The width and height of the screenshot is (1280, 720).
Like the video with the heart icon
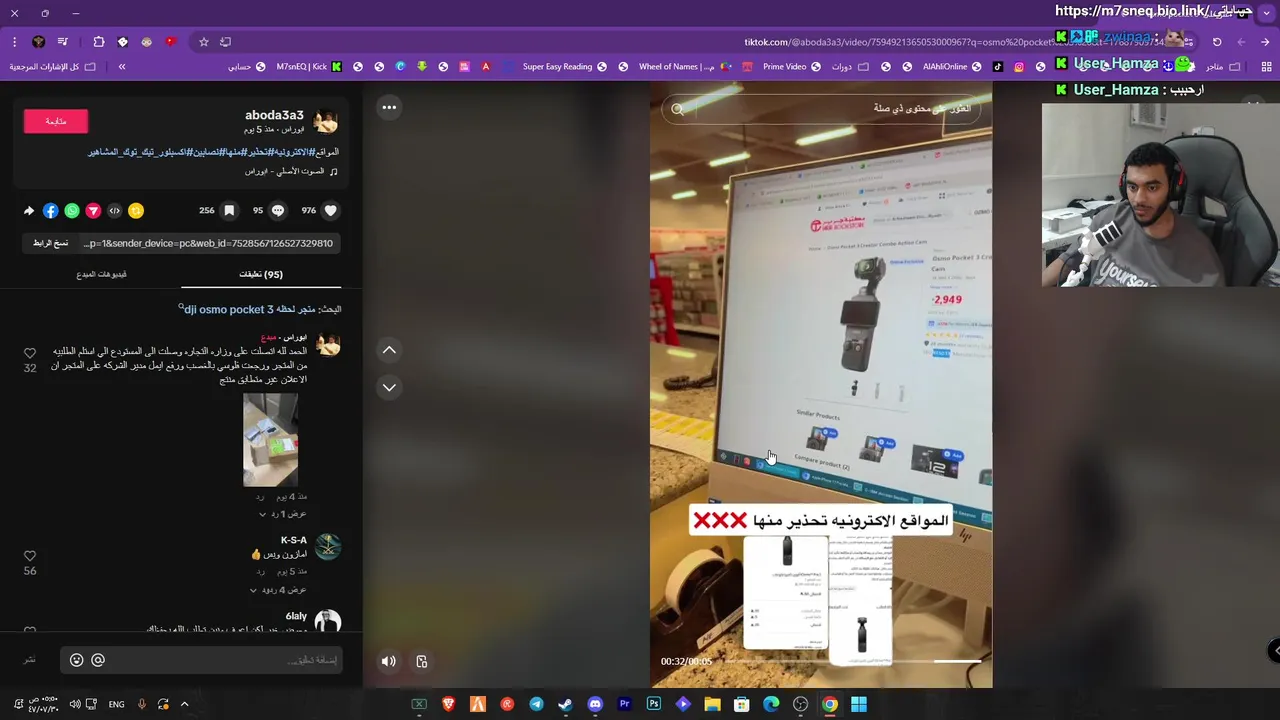331,211
